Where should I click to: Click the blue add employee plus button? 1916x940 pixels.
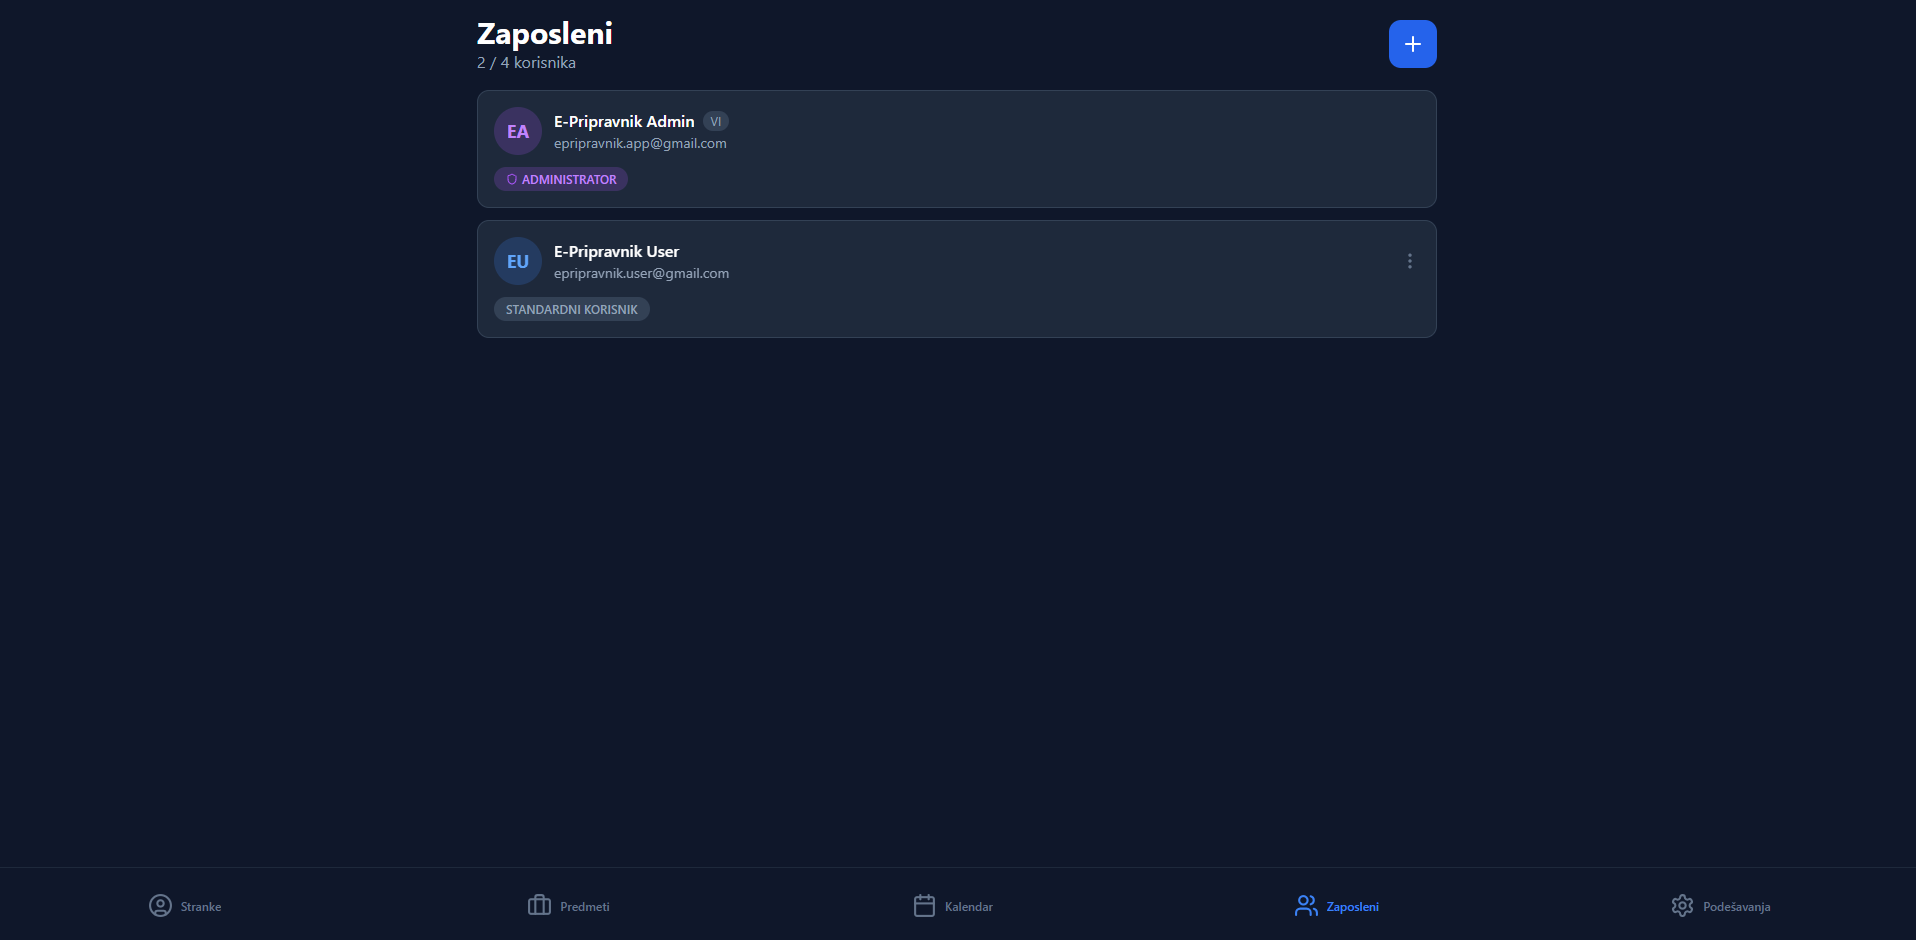tap(1412, 44)
